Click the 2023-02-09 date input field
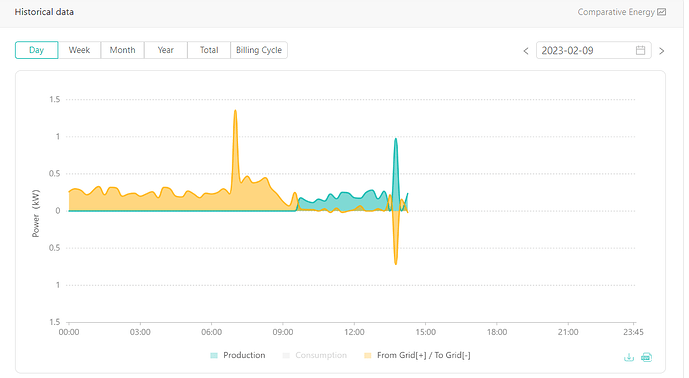The image size is (689, 378). (x=593, y=51)
